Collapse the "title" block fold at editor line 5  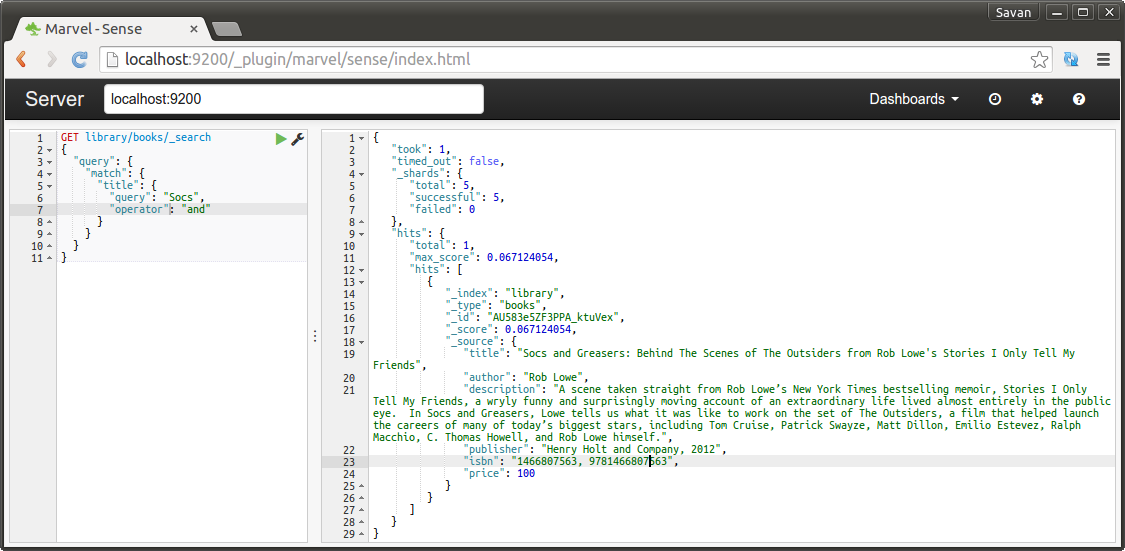49,186
